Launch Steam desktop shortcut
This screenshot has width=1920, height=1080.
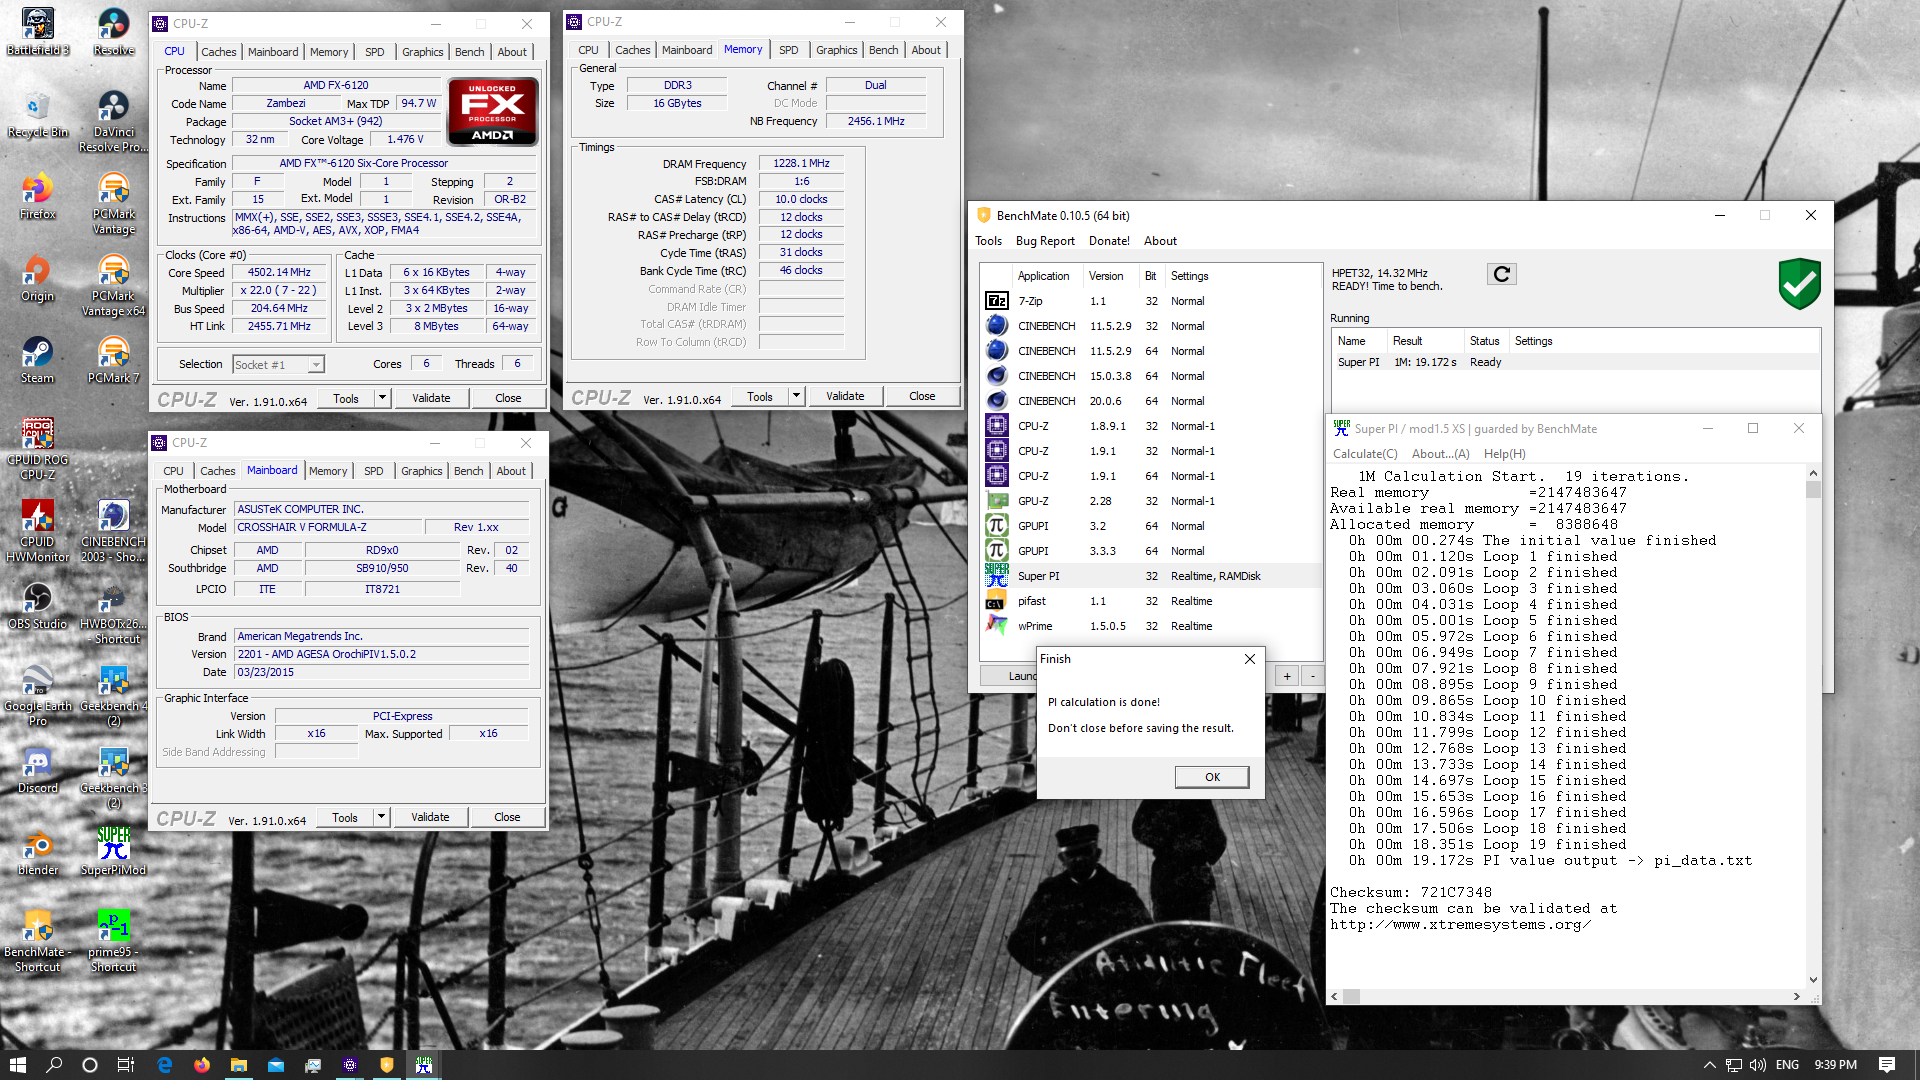tap(38, 361)
